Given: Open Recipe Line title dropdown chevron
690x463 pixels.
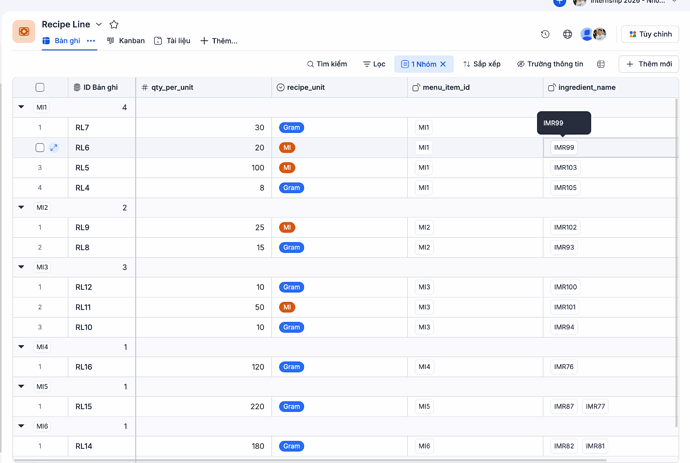Looking at the screenshot, I should coord(99,25).
